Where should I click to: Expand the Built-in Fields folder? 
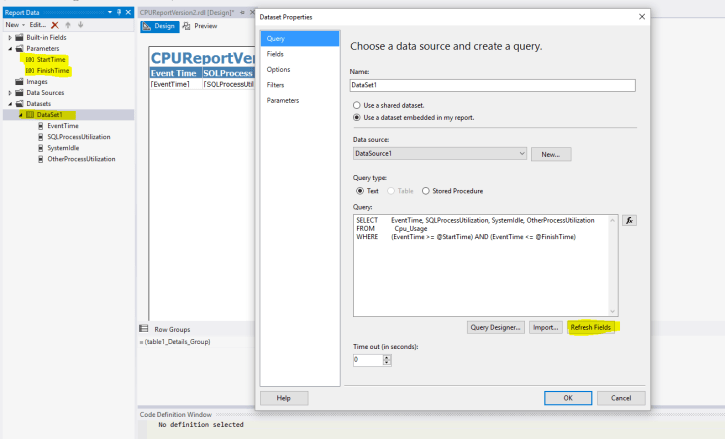(11, 37)
